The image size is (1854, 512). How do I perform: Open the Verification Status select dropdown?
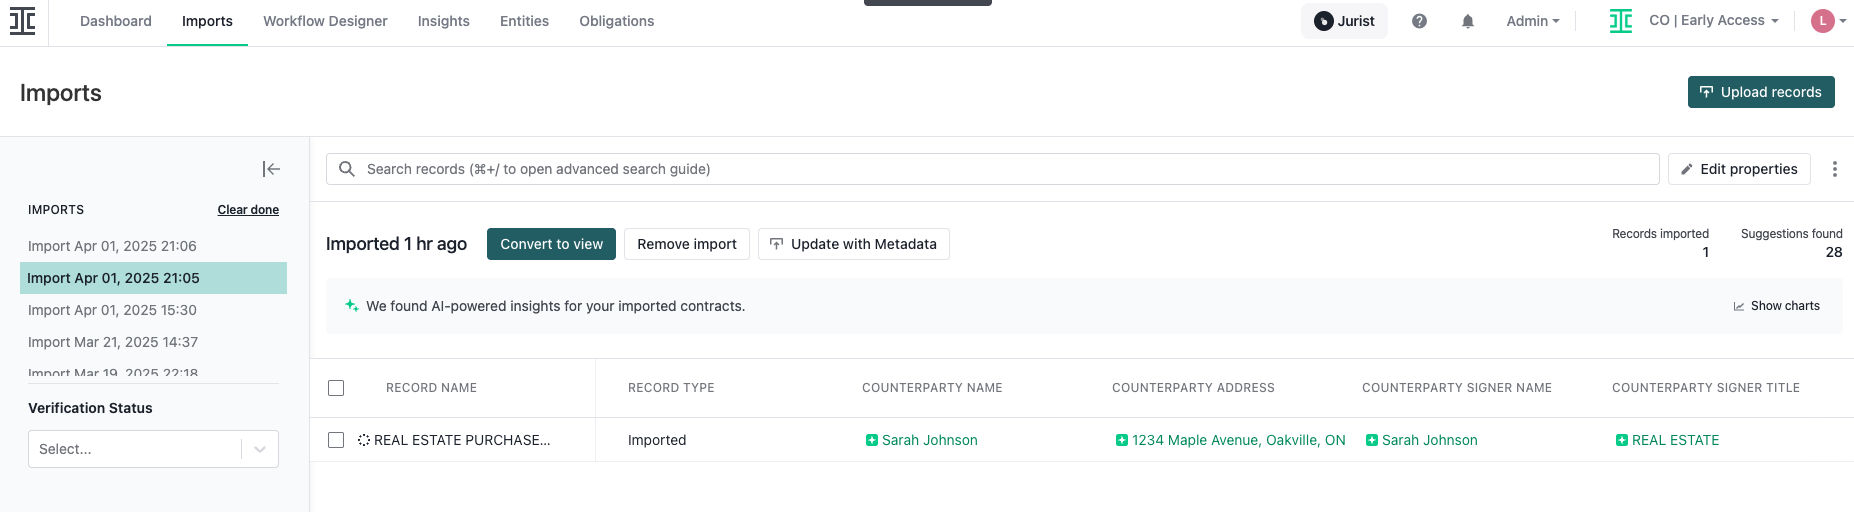pyautogui.click(x=153, y=449)
